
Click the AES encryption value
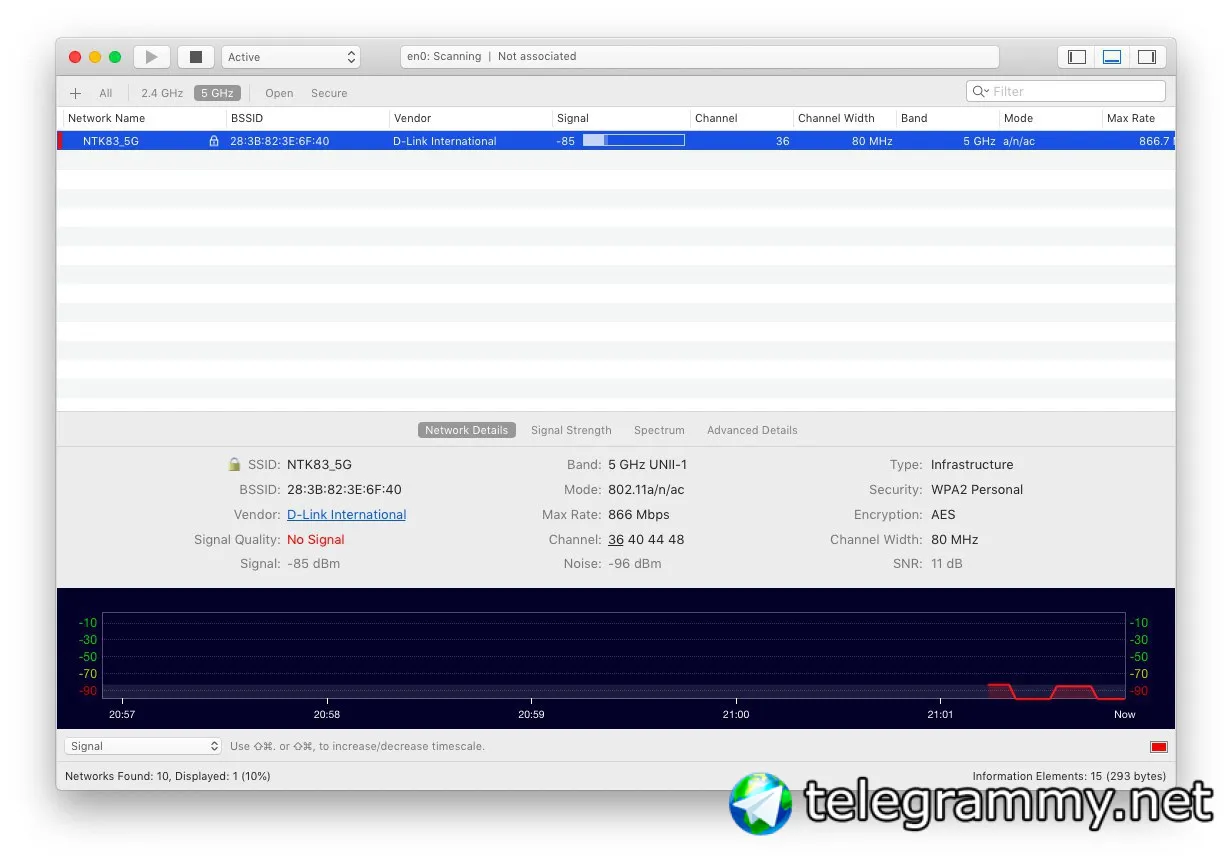click(x=943, y=515)
